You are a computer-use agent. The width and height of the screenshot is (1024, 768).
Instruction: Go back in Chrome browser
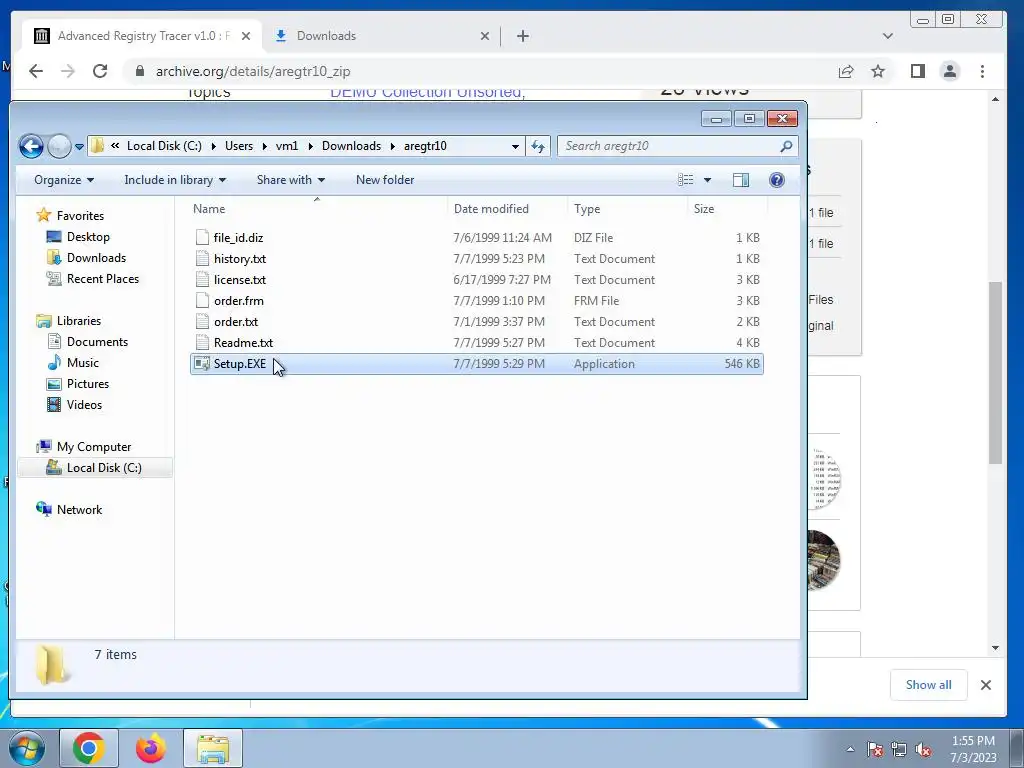(x=36, y=71)
